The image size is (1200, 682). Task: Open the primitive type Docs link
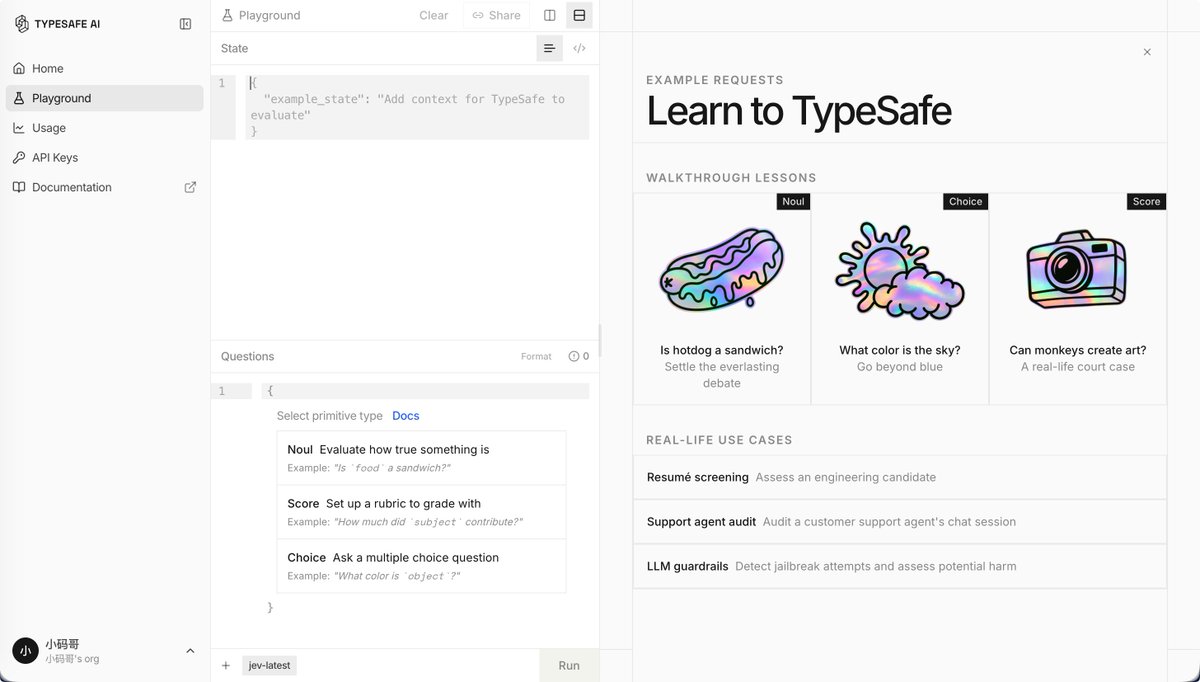[406, 416]
